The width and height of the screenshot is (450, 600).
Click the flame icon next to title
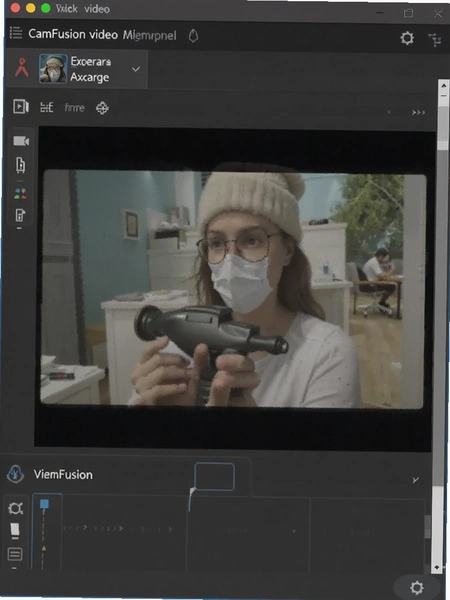194,36
